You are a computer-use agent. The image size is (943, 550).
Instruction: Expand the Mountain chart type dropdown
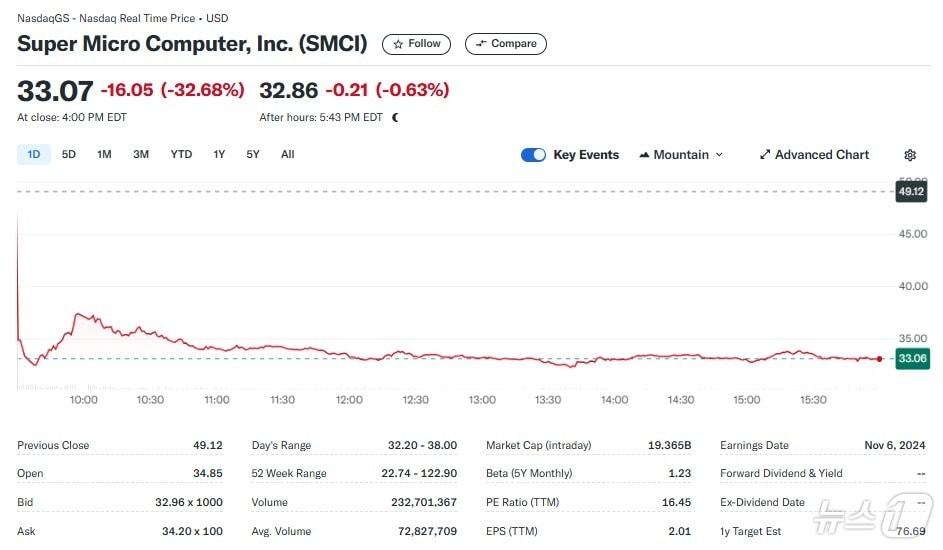(719, 155)
